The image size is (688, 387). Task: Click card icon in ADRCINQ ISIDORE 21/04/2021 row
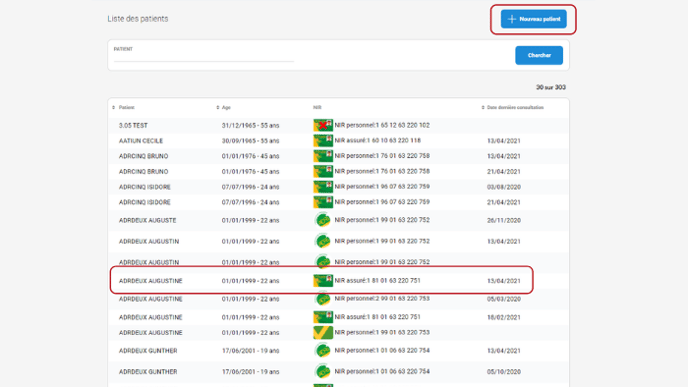tap(323, 202)
